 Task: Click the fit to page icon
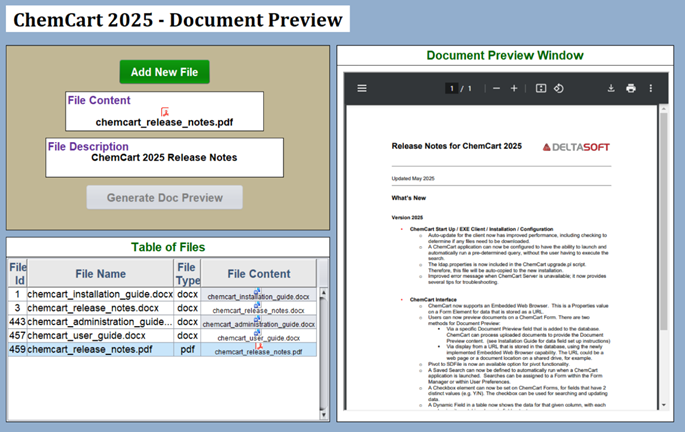point(541,88)
